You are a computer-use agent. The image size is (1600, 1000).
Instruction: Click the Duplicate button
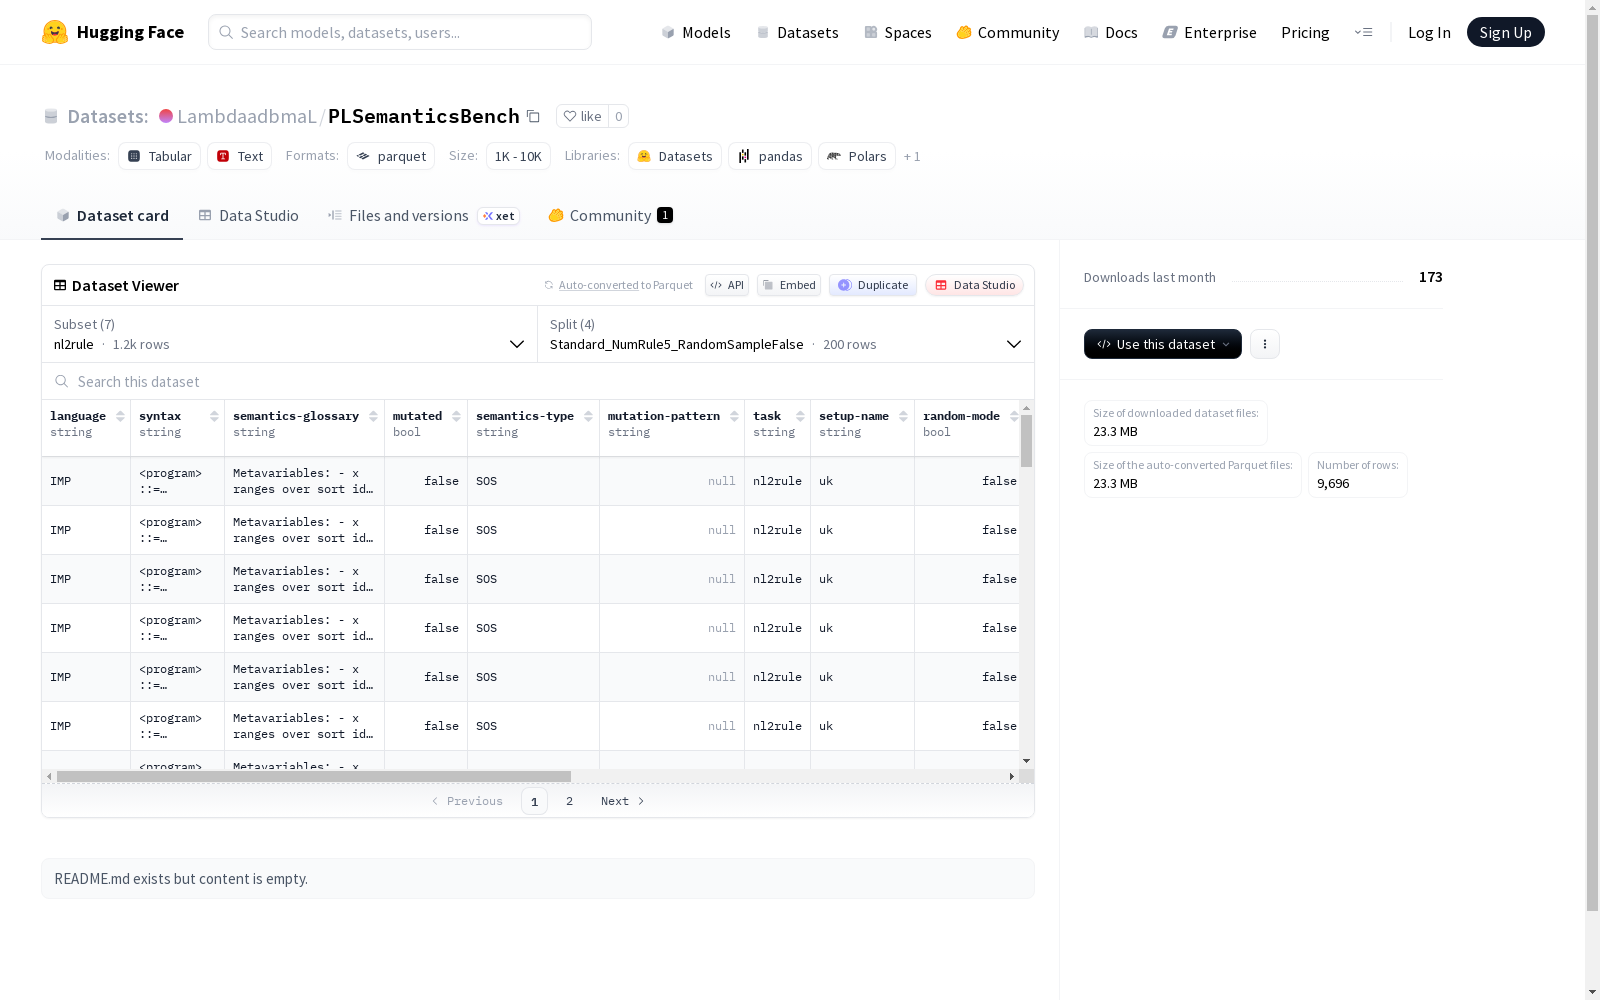point(873,285)
